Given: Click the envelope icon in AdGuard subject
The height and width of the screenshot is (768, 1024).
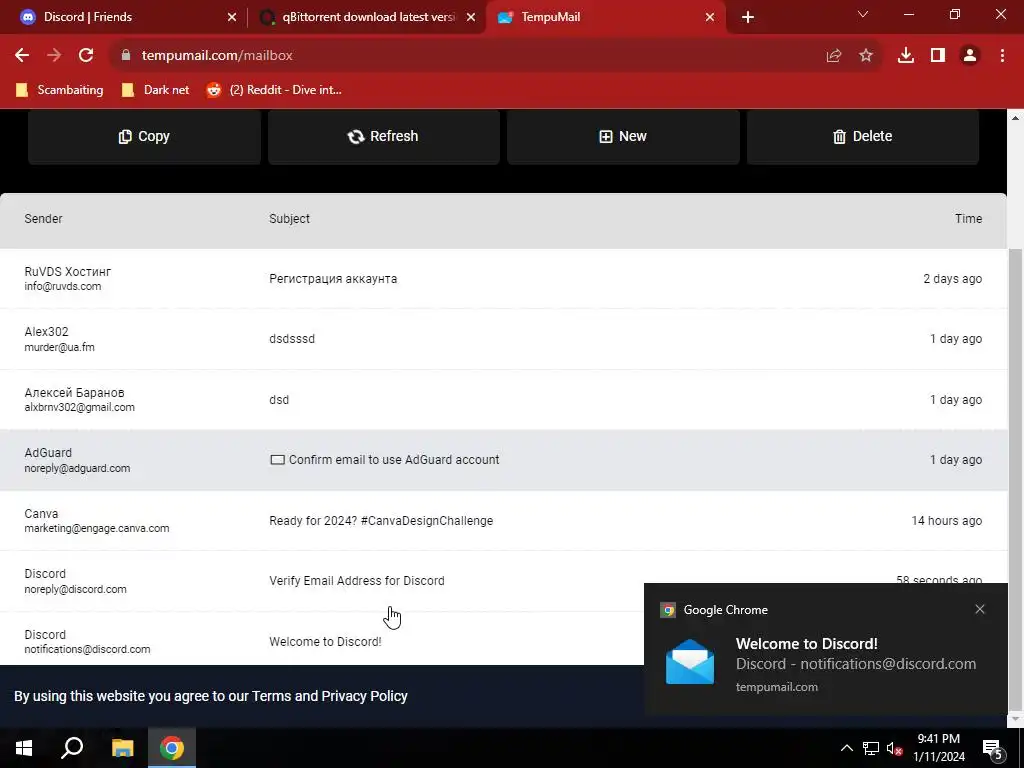Looking at the screenshot, I should click(277, 460).
